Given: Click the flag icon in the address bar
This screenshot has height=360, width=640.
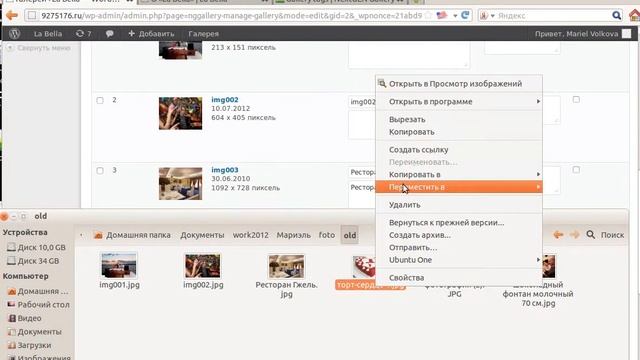Looking at the screenshot, I should point(442,16).
